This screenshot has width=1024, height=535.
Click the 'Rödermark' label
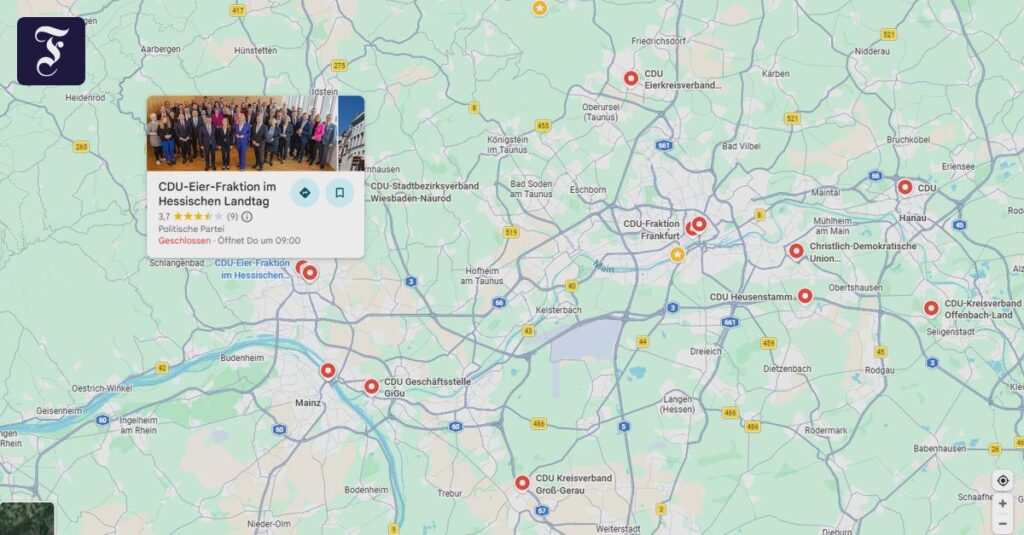[x=825, y=430]
